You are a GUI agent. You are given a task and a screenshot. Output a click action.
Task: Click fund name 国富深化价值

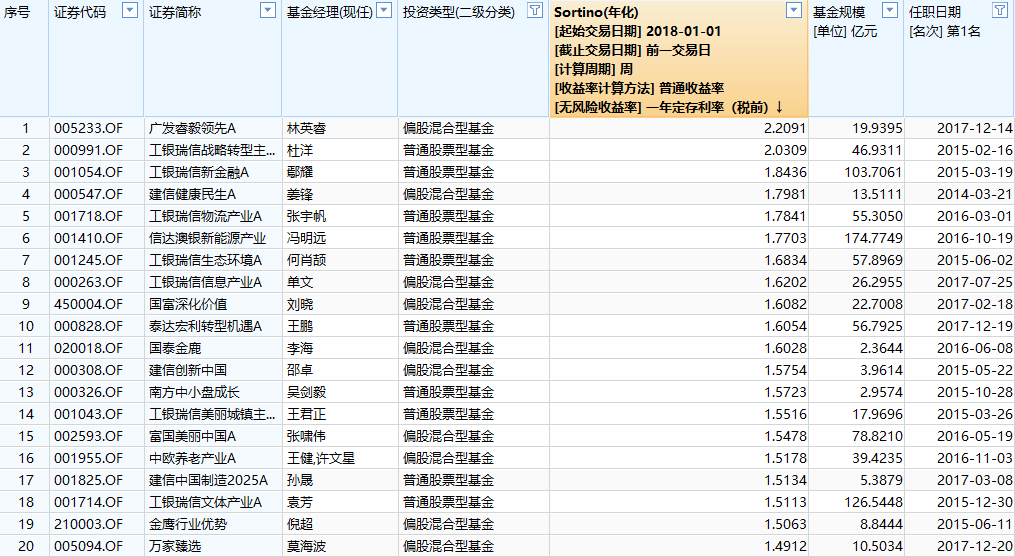point(188,304)
